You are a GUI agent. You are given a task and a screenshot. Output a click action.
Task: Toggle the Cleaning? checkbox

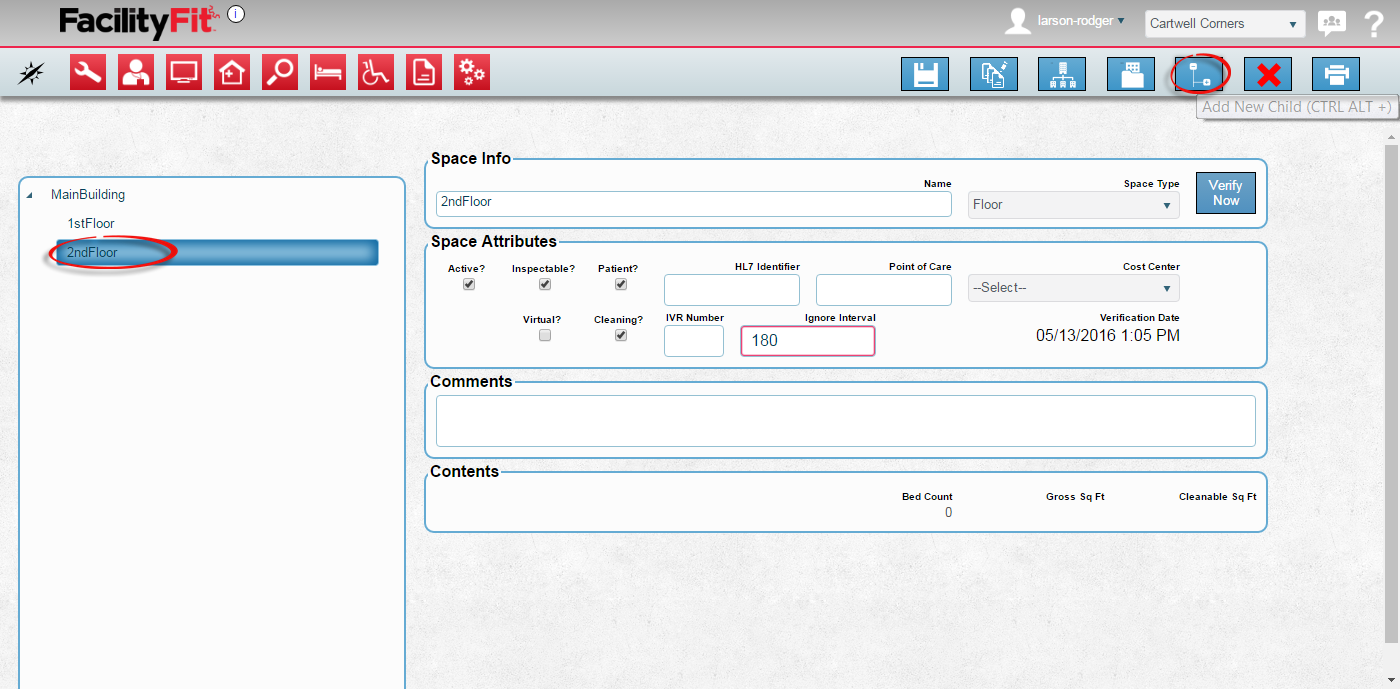(x=621, y=336)
